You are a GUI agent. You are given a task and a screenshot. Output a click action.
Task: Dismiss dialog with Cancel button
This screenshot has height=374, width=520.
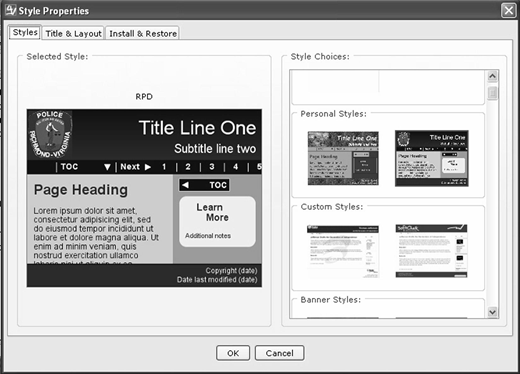[x=279, y=353]
